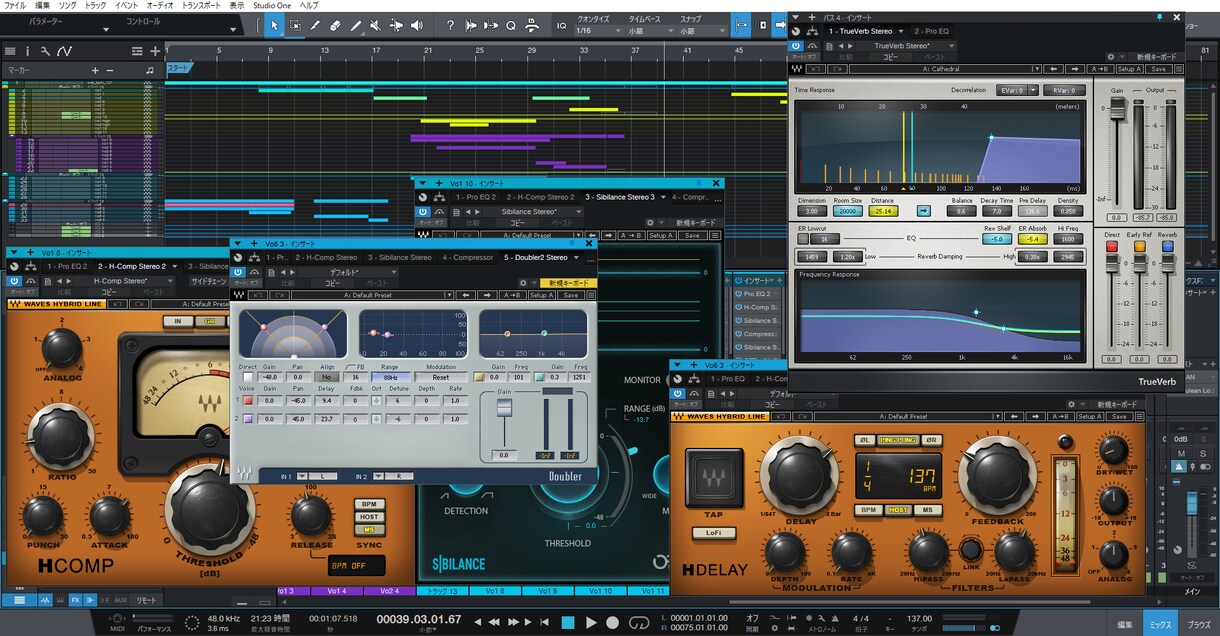This screenshot has width=1220, height=636.
Task: Click the question mark help icon
Action: [450, 25]
